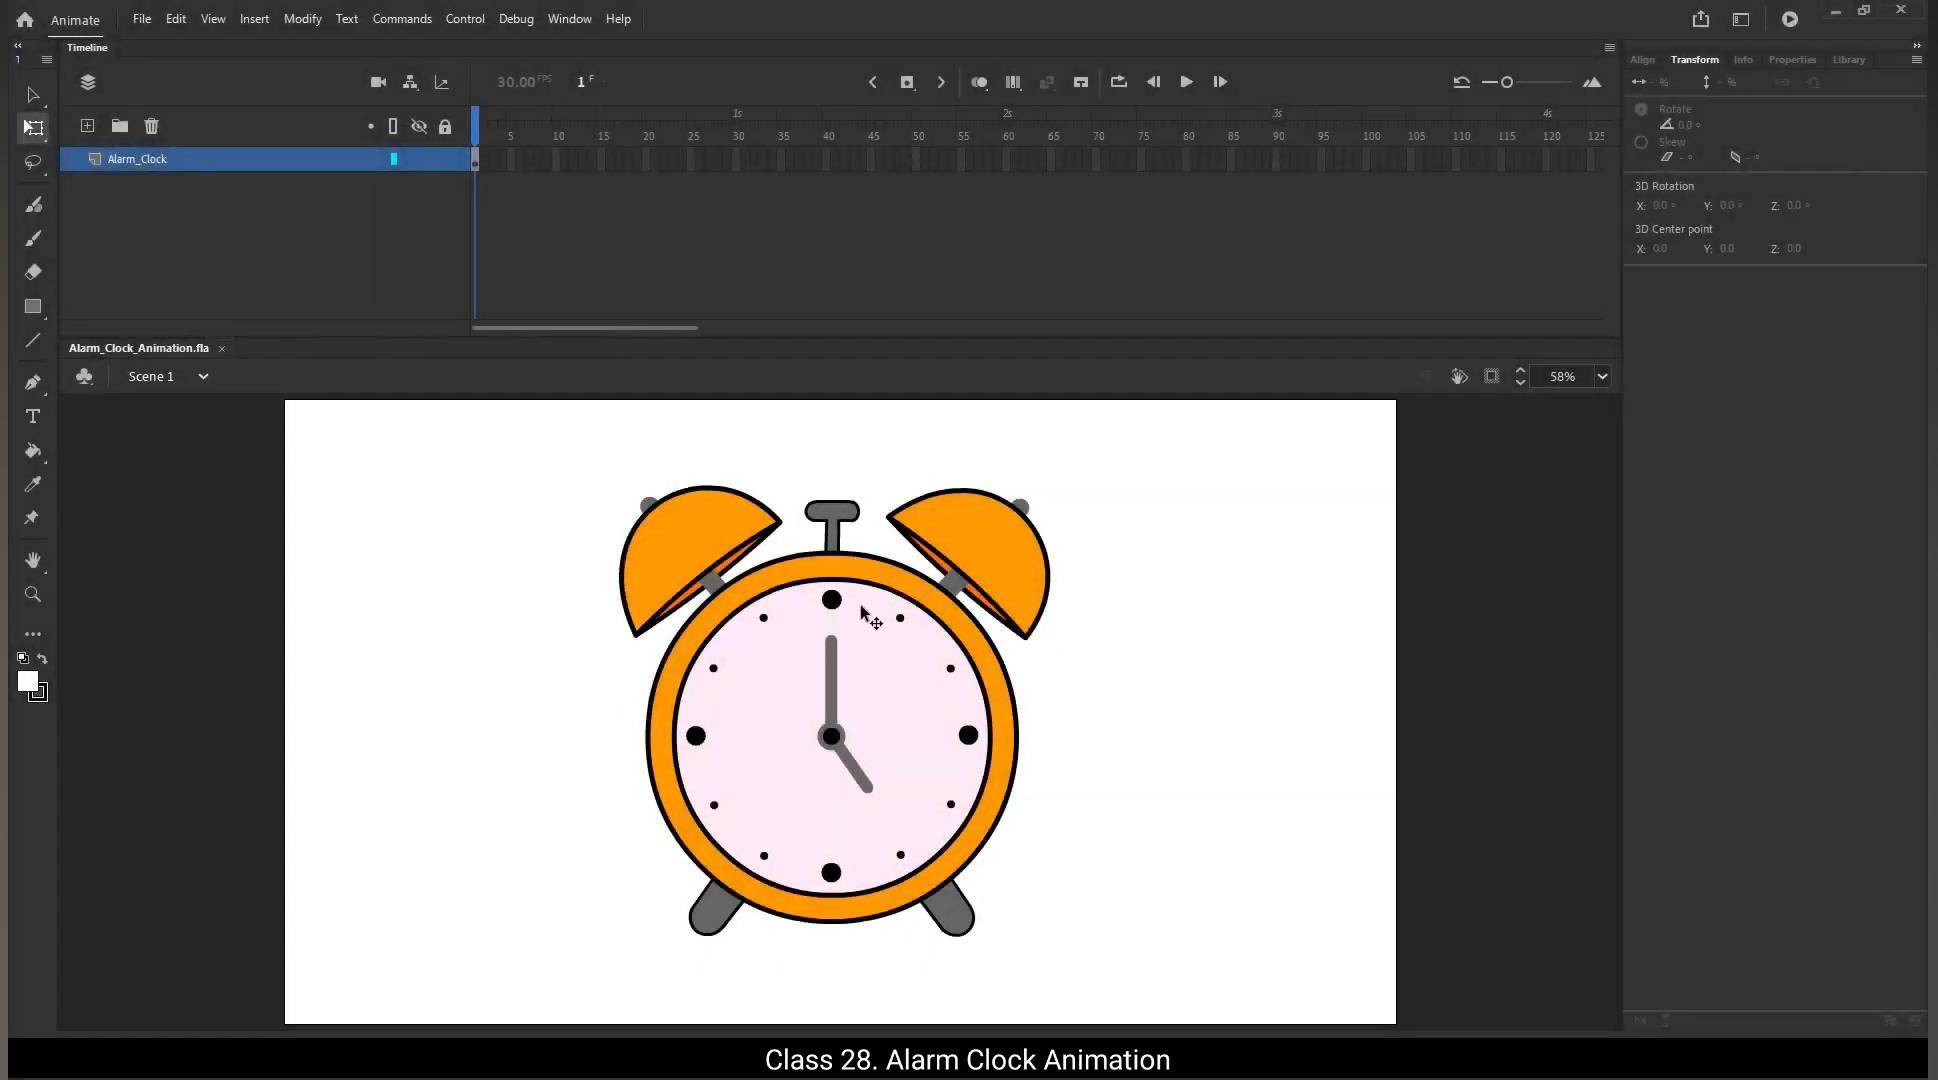1938x1080 pixels.
Task: Step forward one frame
Action: (x=1220, y=82)
